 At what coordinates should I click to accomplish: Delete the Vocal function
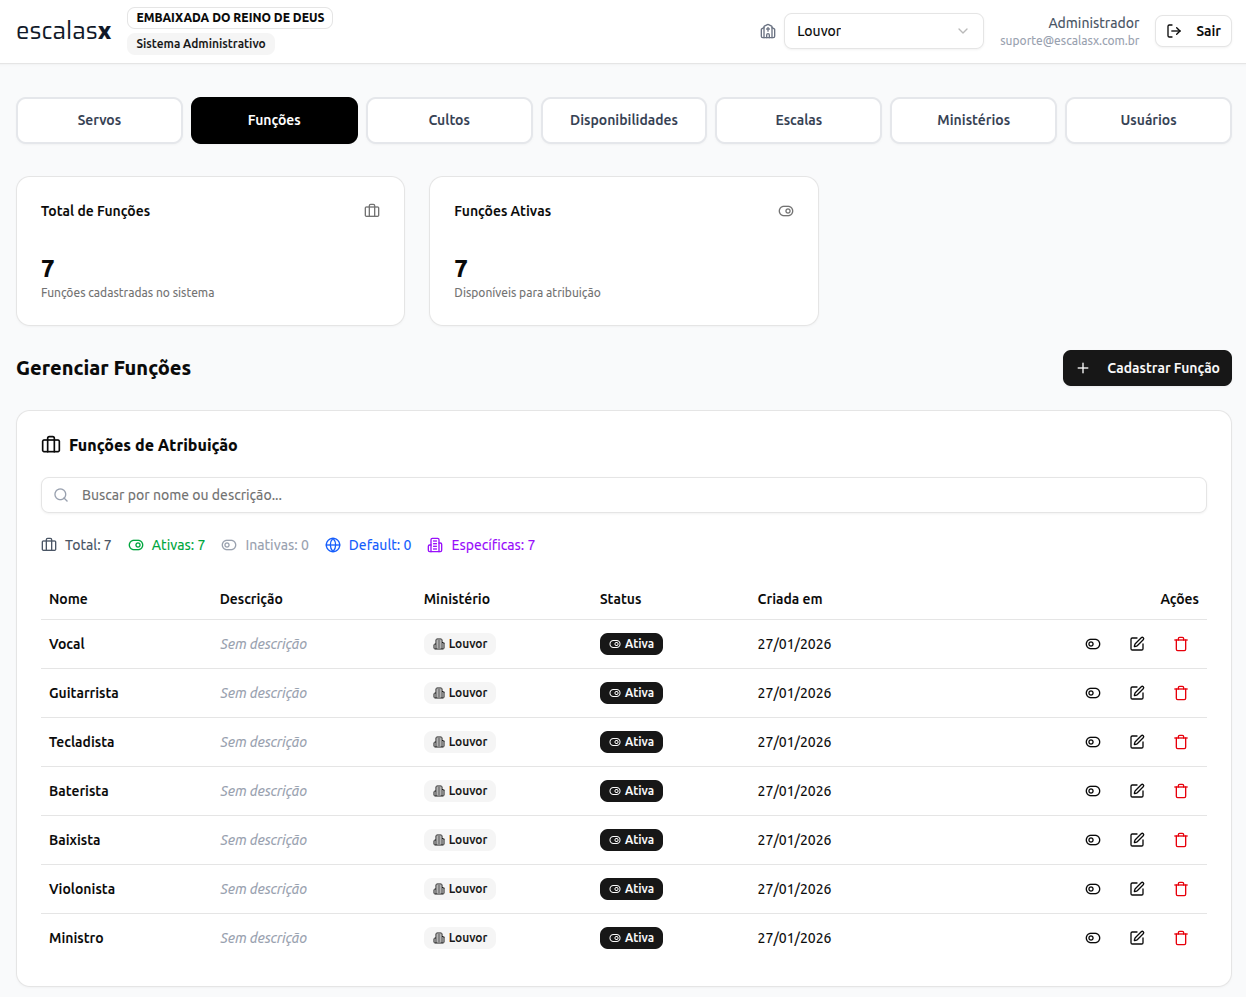[1180, 644]
